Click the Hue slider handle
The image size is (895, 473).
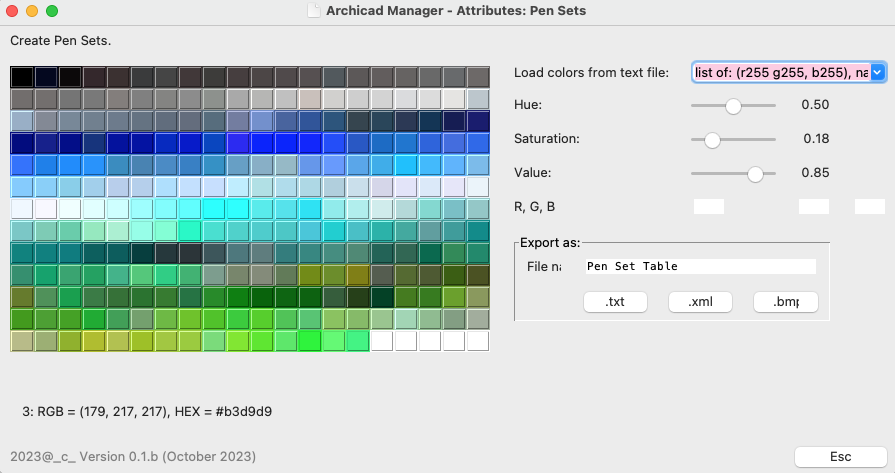pyautogui.click(x=733, y=106)
